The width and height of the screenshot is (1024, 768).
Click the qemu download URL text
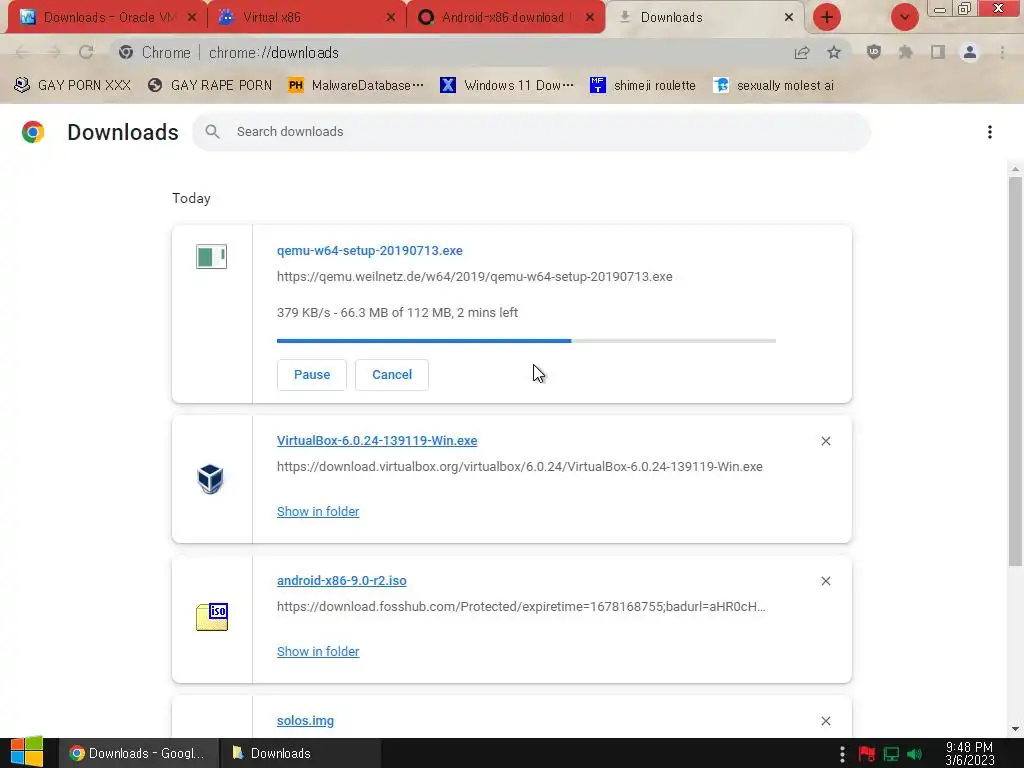tap(475, 277)
